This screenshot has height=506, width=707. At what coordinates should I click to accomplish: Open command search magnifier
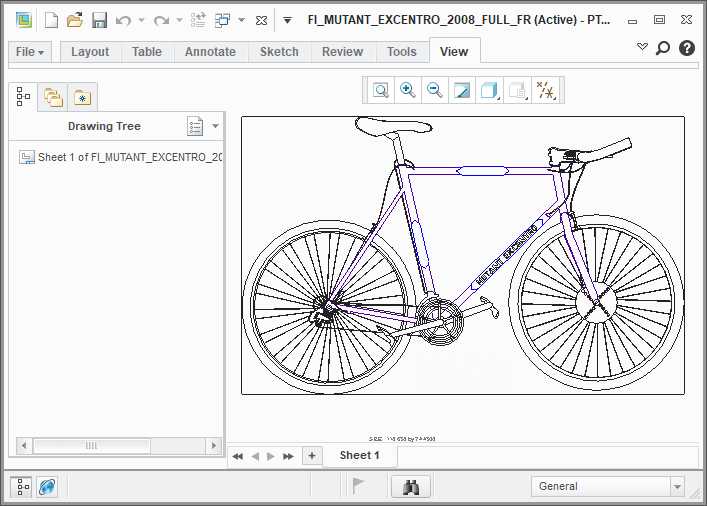[662, 48]
